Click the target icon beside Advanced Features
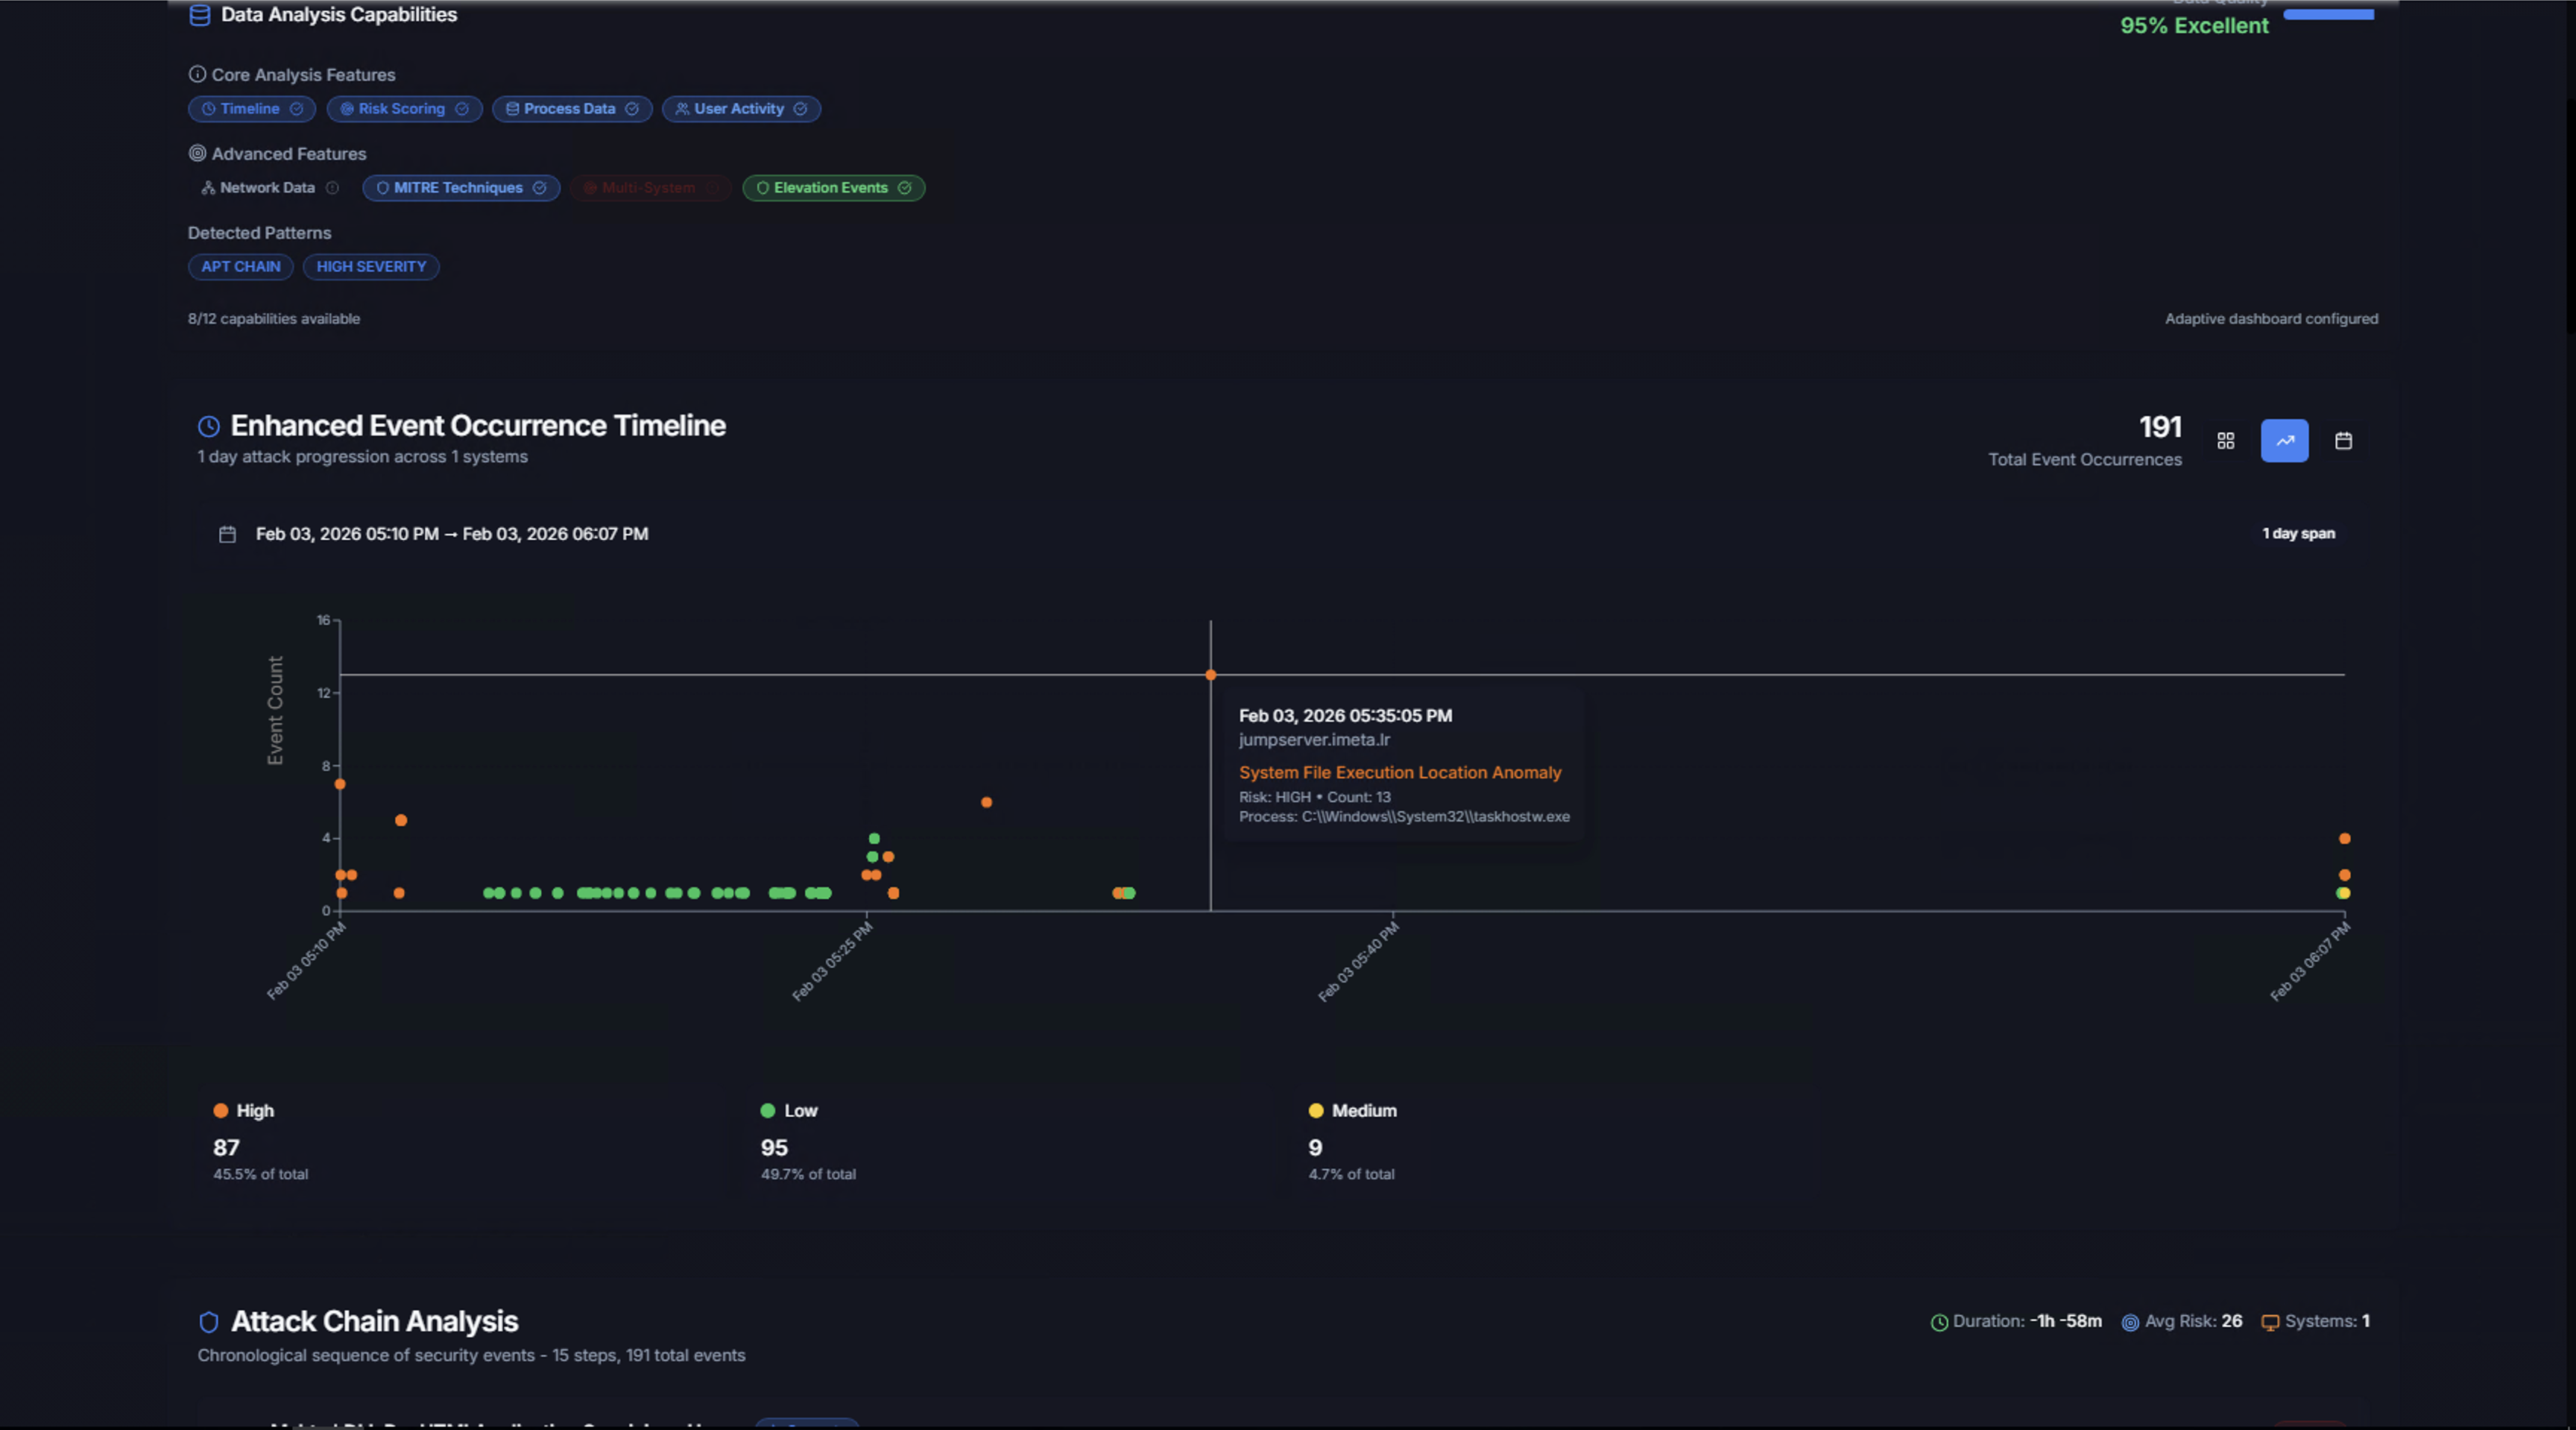The image size is (2576, 1430). (x=198, y=153)
